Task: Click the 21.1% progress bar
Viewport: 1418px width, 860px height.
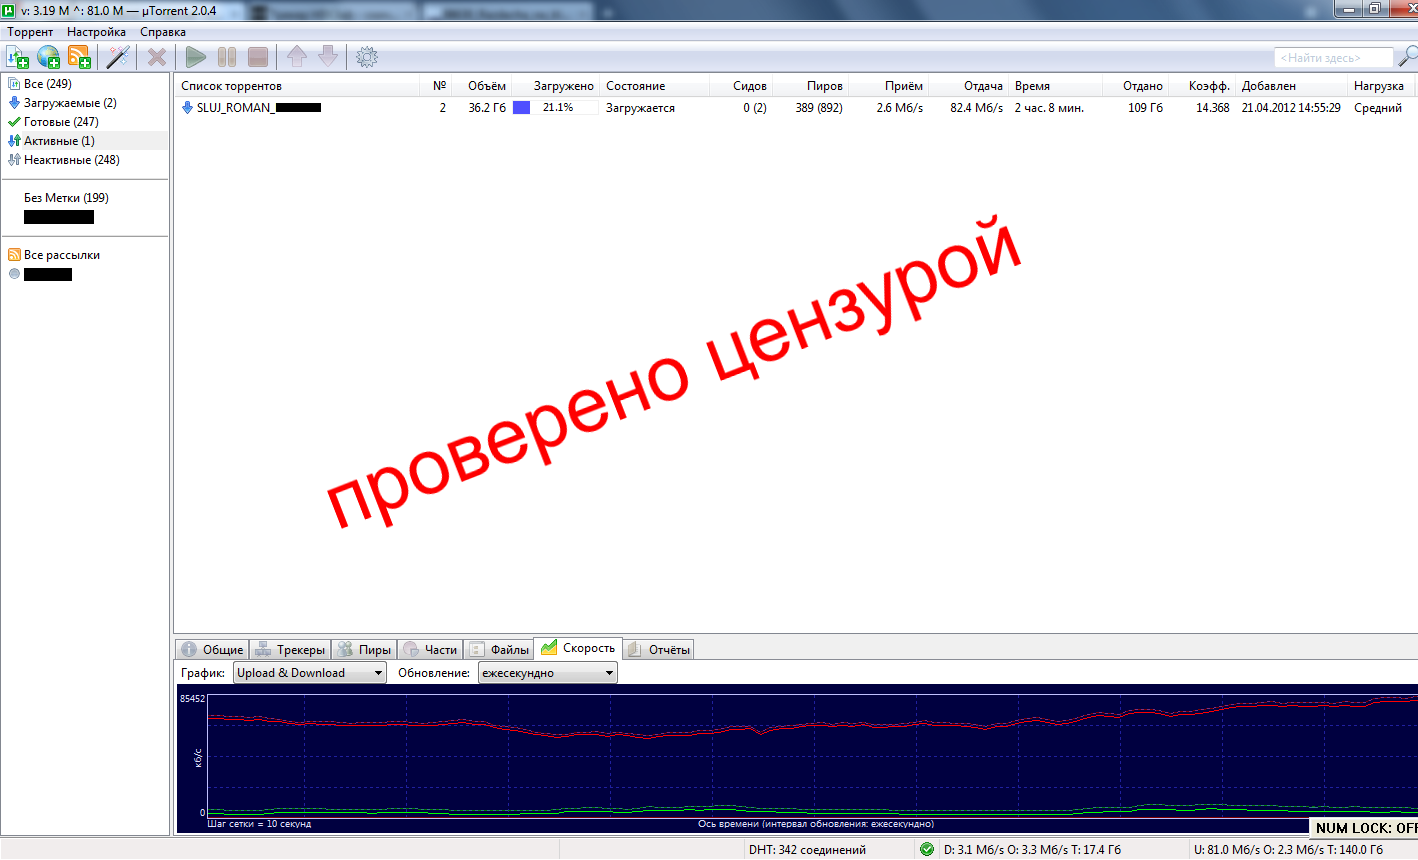Action: coord(555,107)
